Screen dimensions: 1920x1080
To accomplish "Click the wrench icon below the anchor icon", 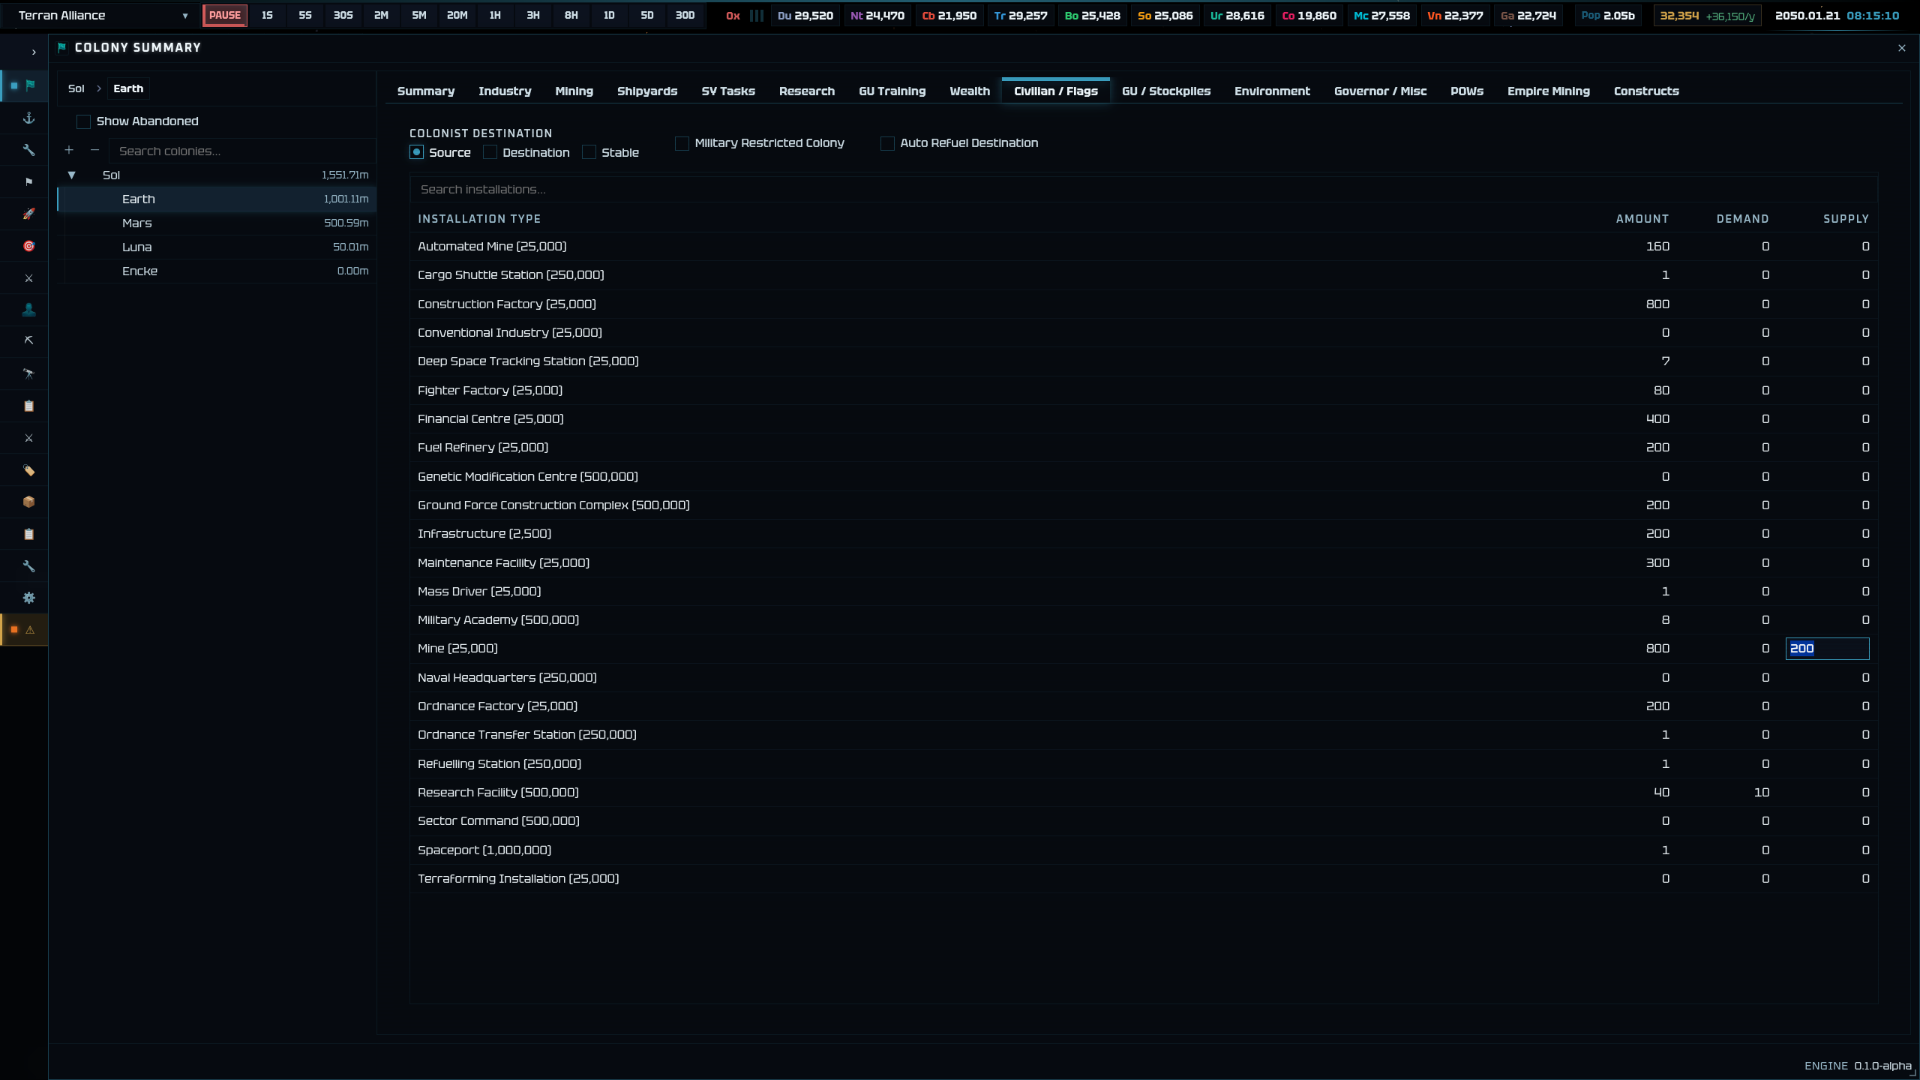I will (29, 150).
